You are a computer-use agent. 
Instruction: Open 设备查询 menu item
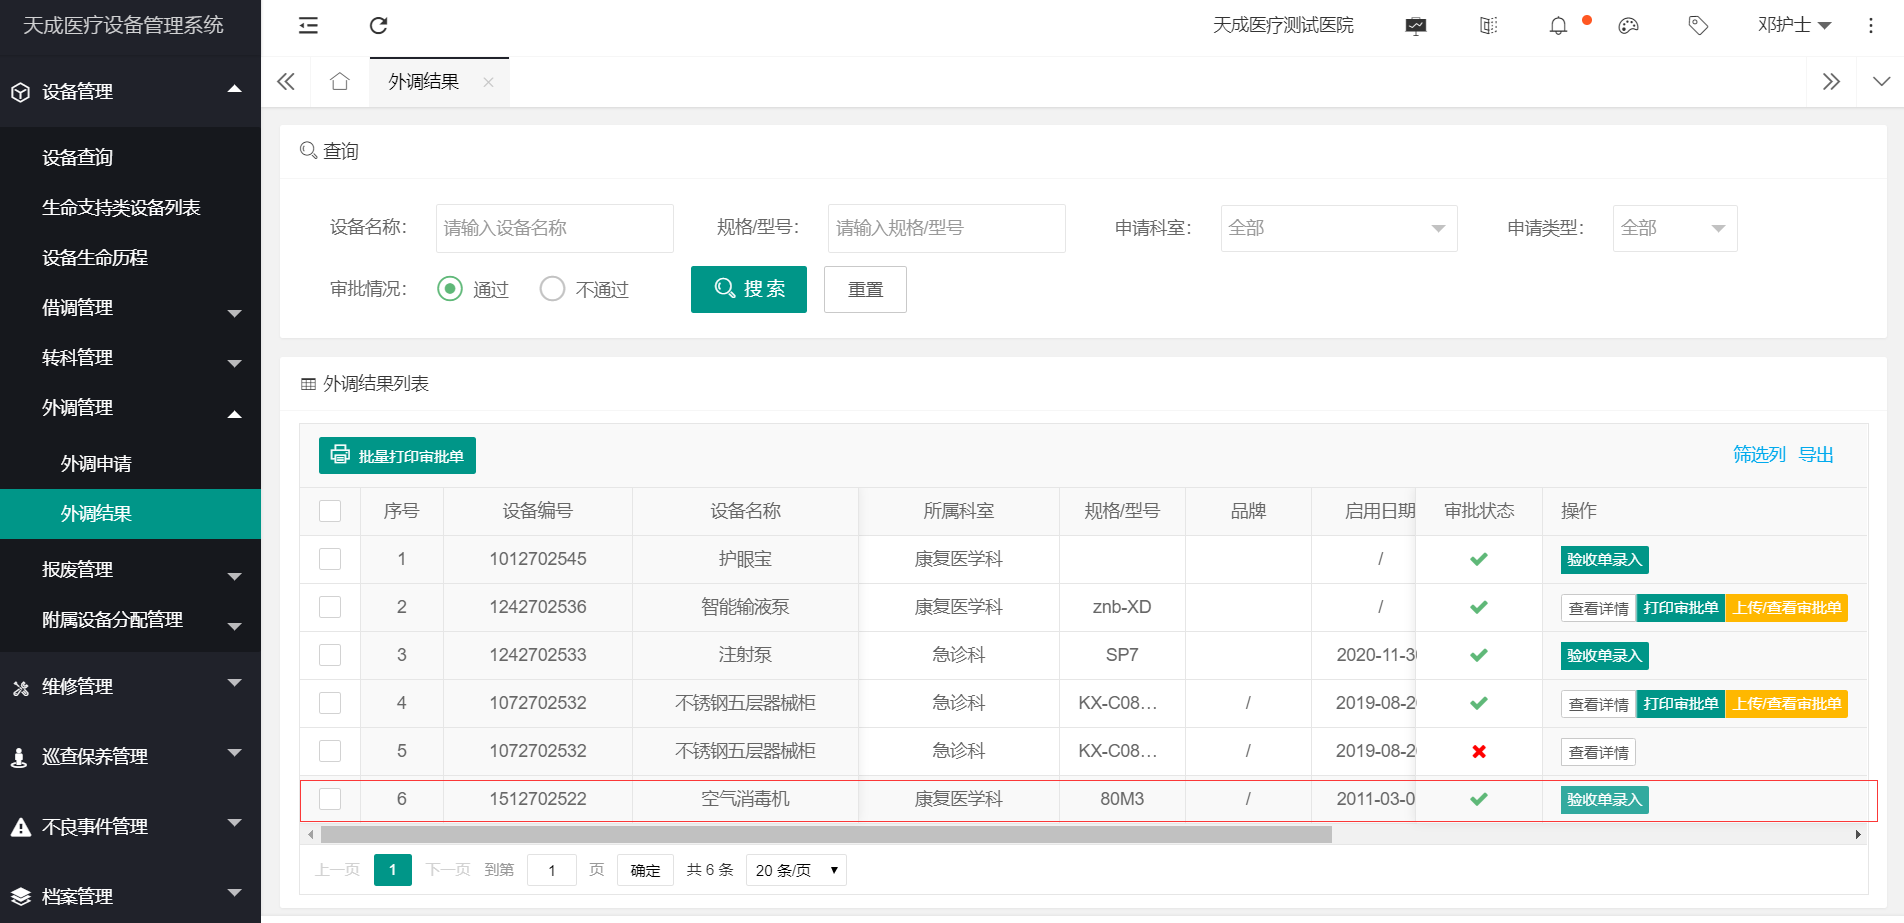point(130,158)
